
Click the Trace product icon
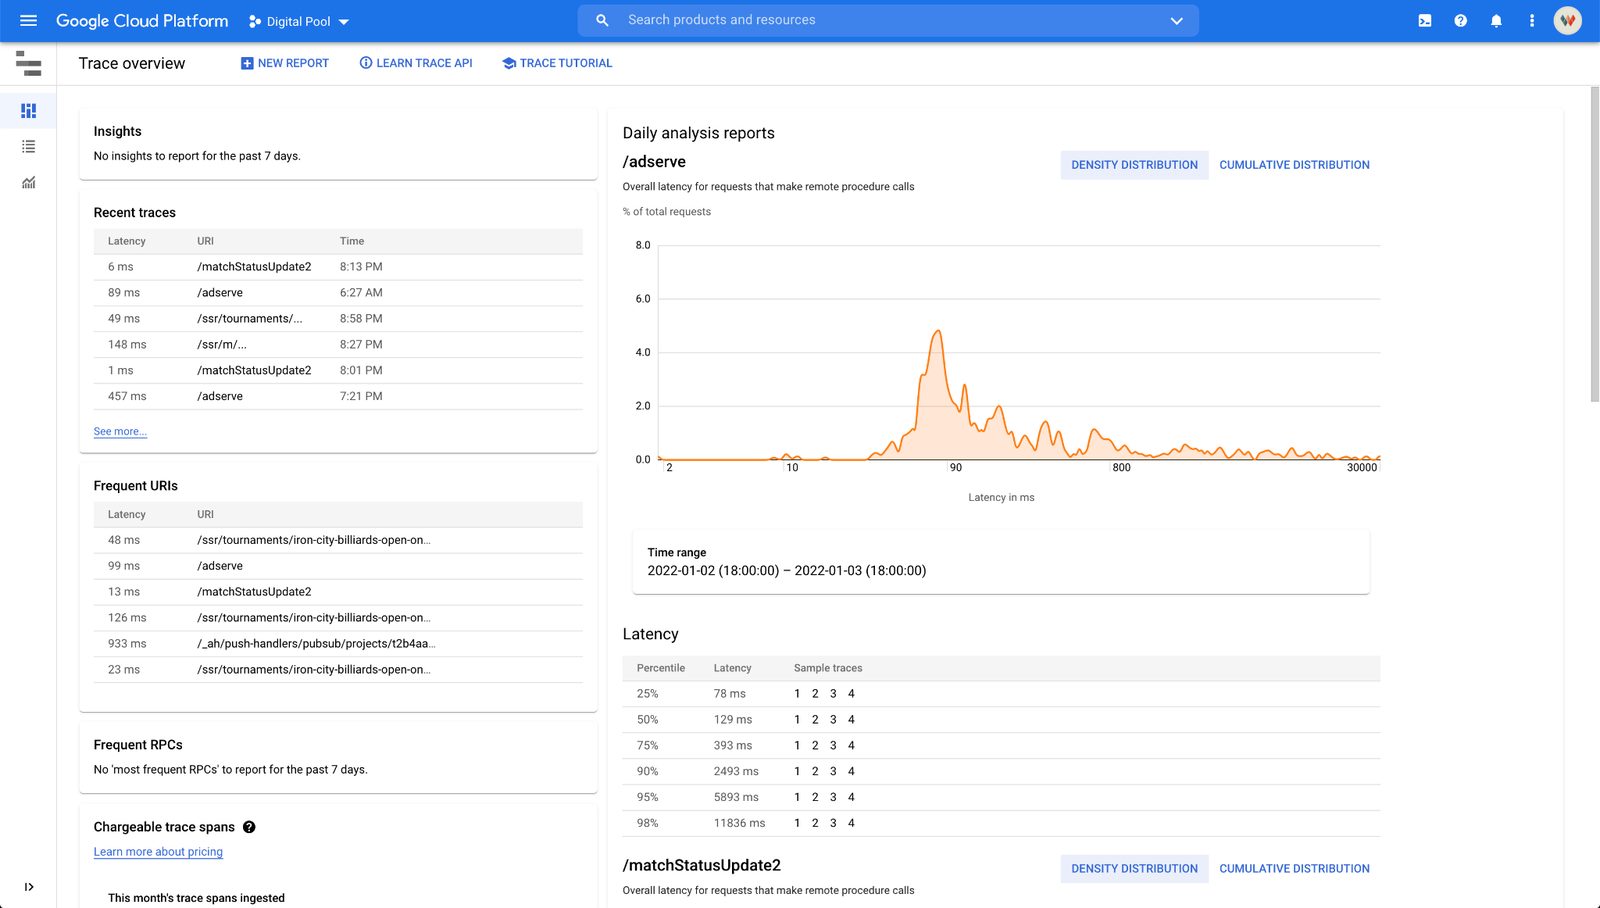coord(29,63)
